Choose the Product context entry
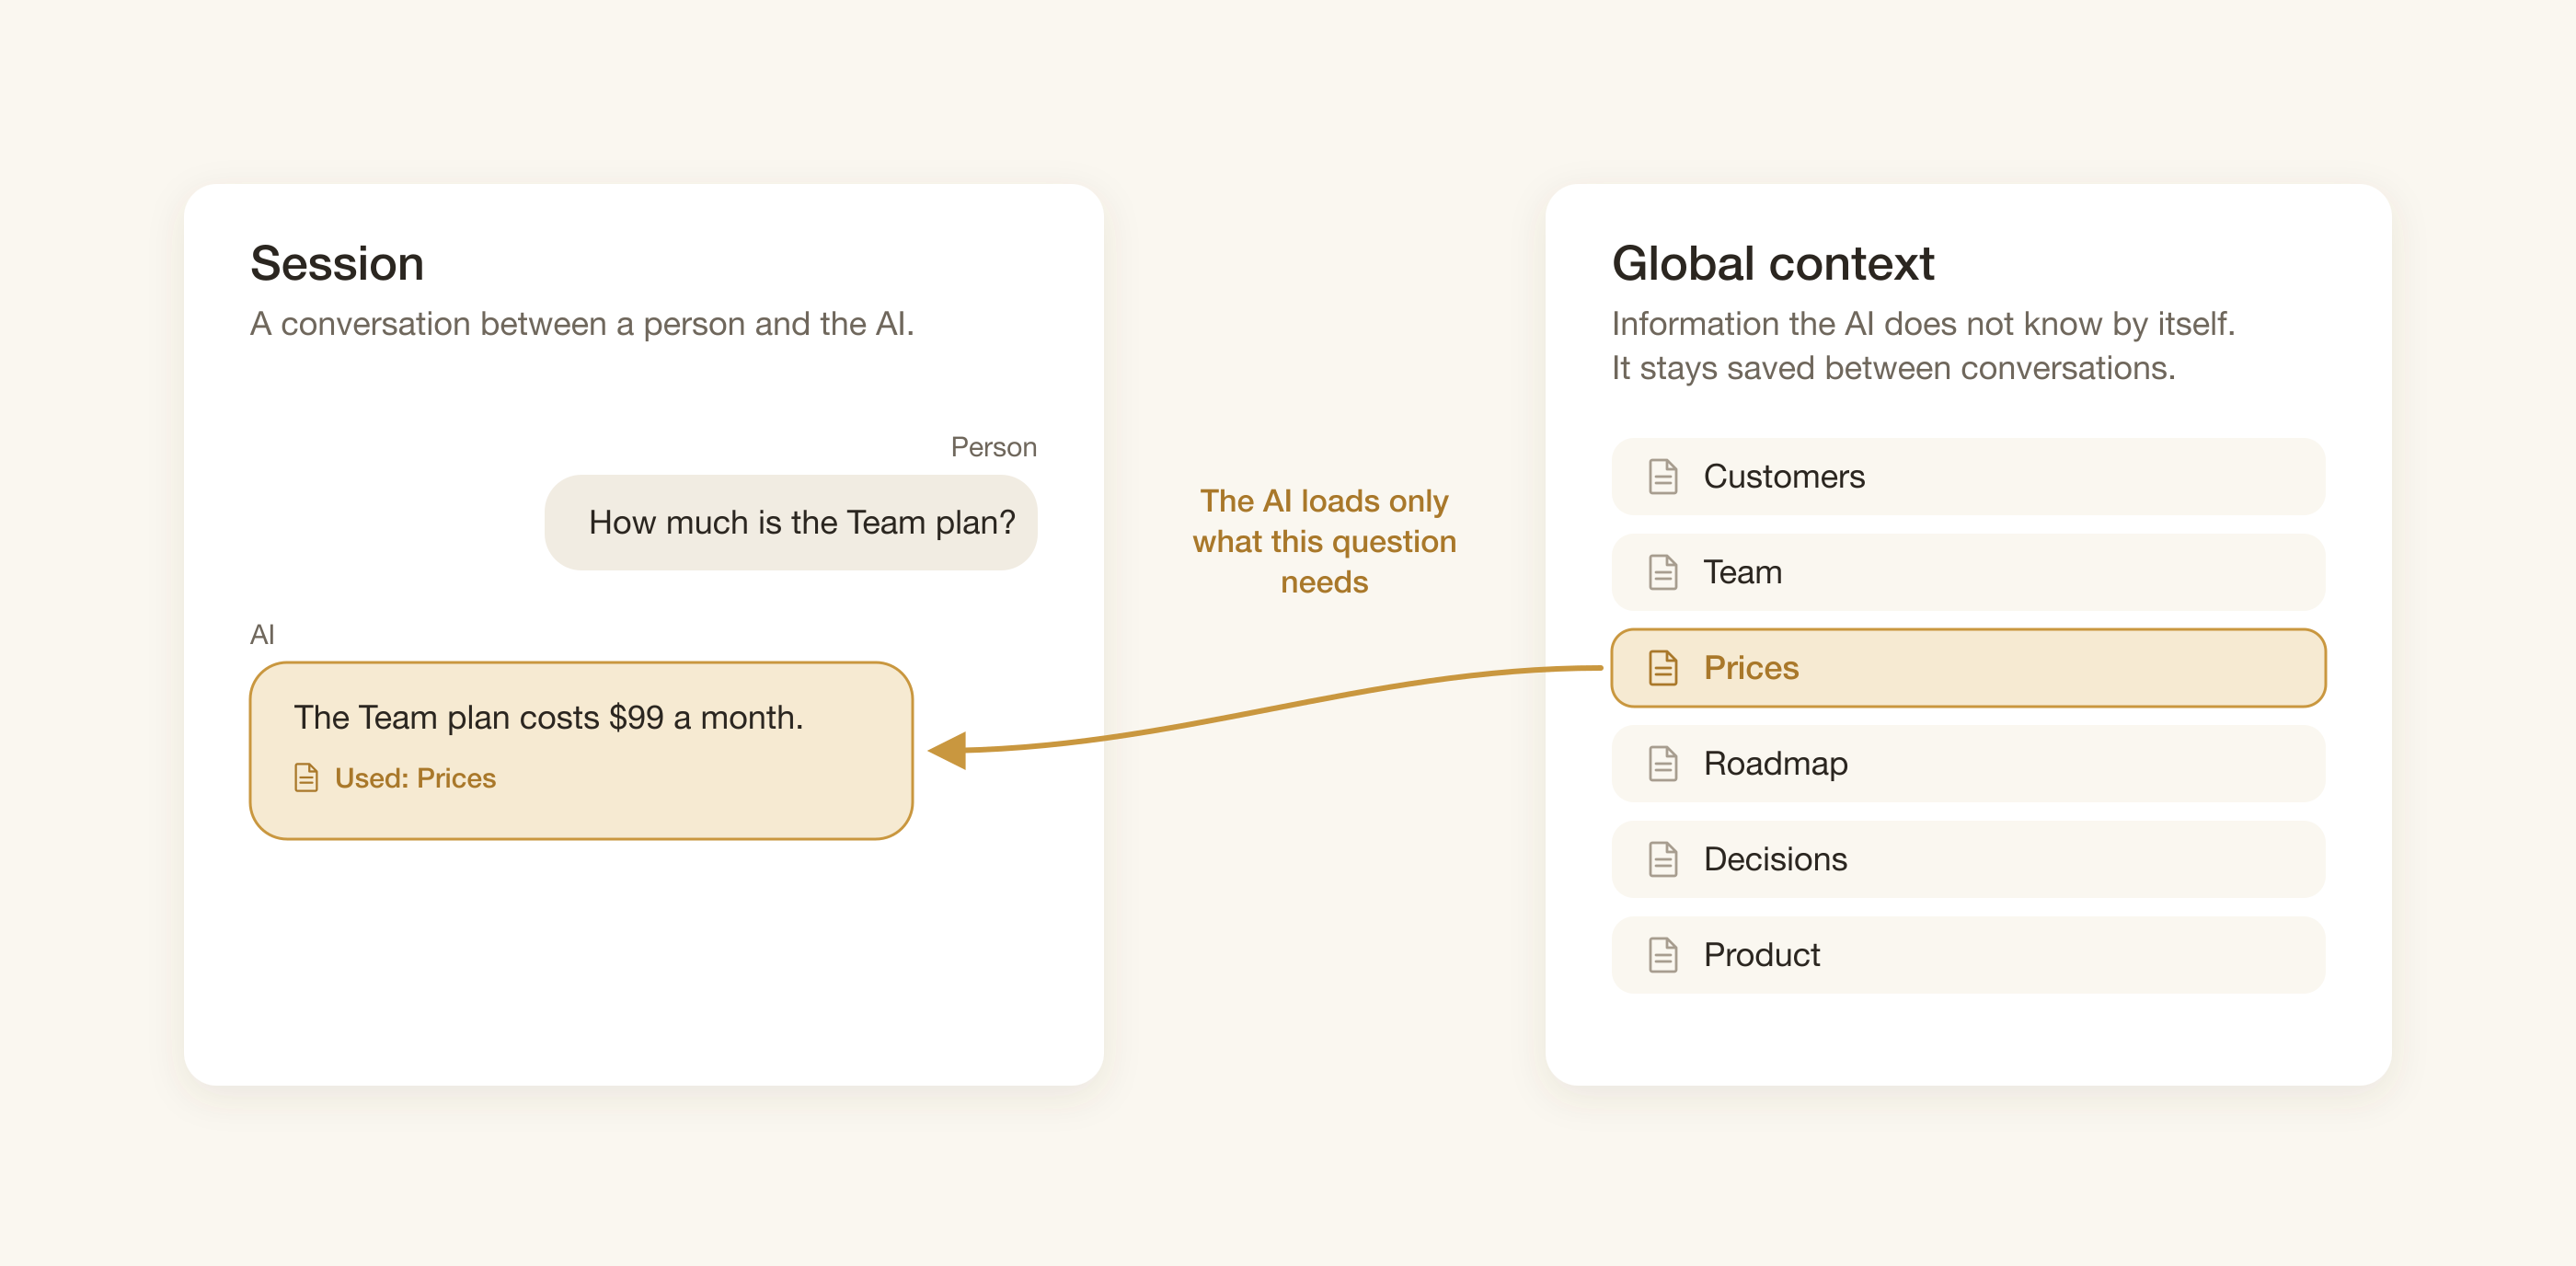Screen dimensions: 2576x1266 pos(1967,955)
